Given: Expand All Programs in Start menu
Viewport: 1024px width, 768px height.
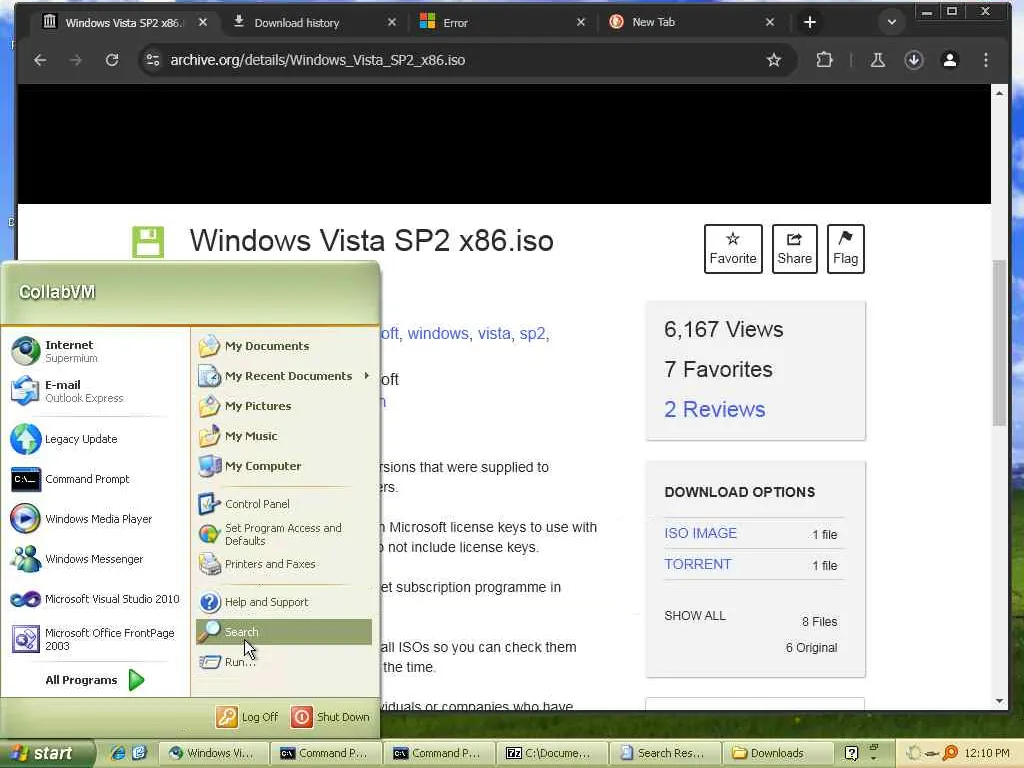Looking at the screenshot, I should point(95,680).
